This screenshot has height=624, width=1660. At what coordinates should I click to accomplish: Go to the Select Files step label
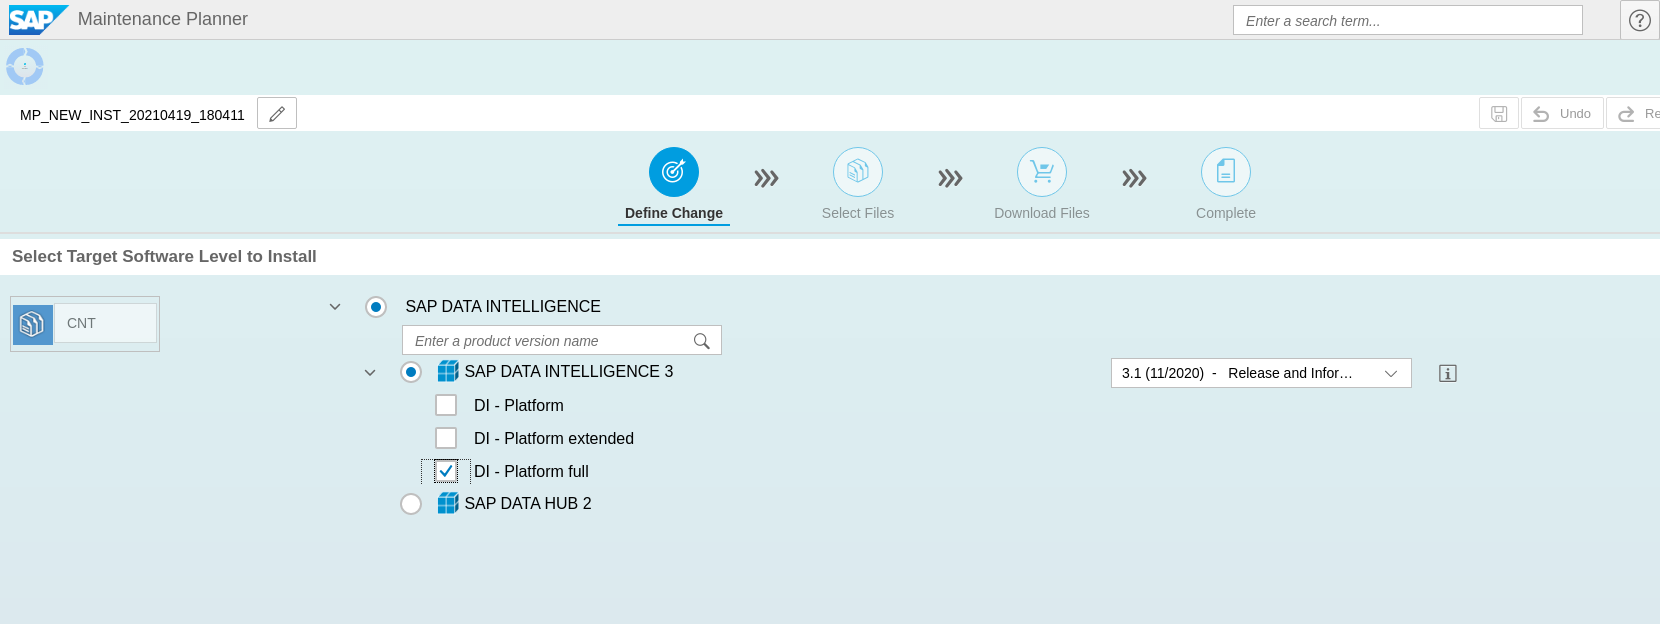[x=858, y=213]
